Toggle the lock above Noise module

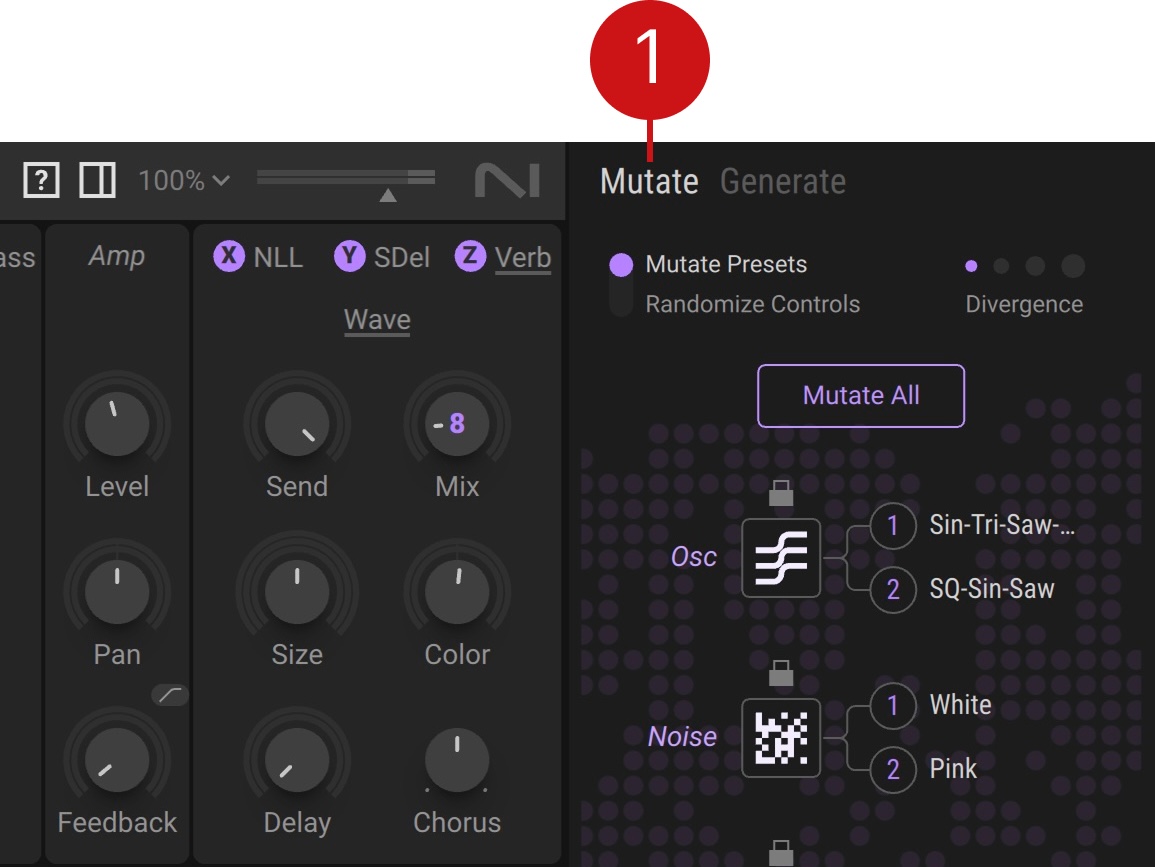(781, 673)
